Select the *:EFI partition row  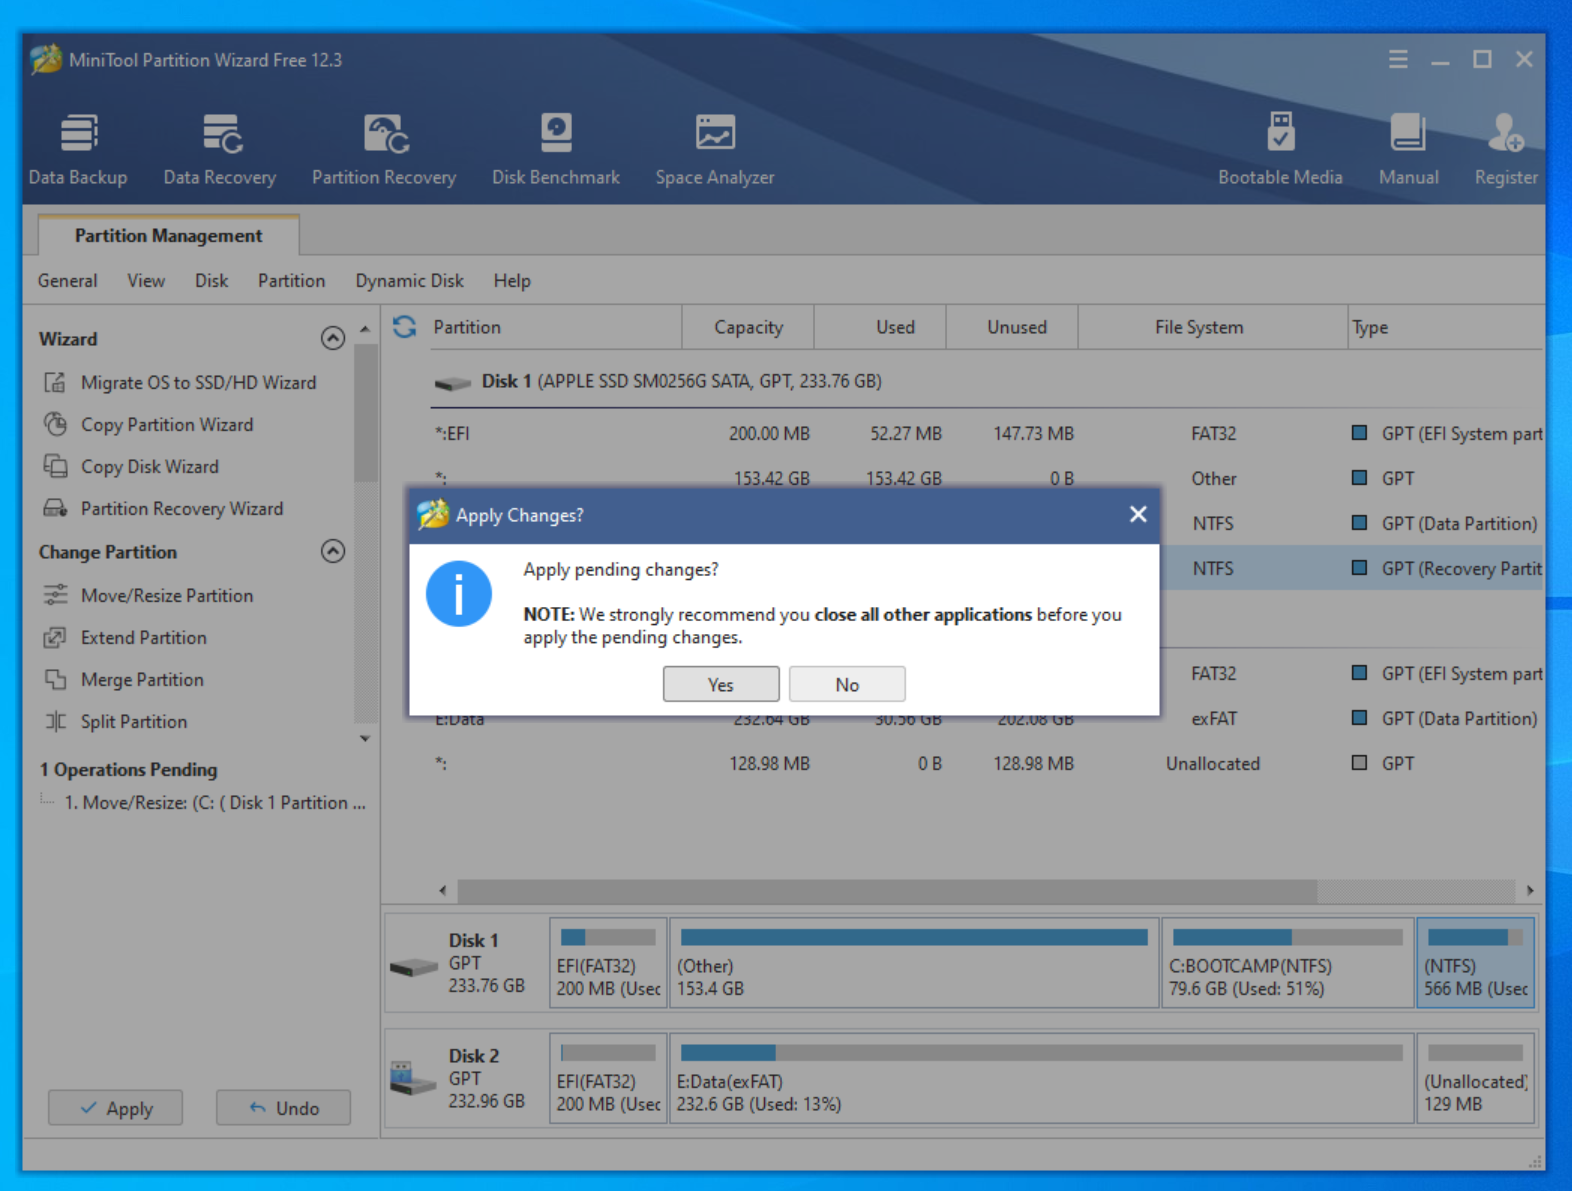pyautogui.click(x=987, y=433)
